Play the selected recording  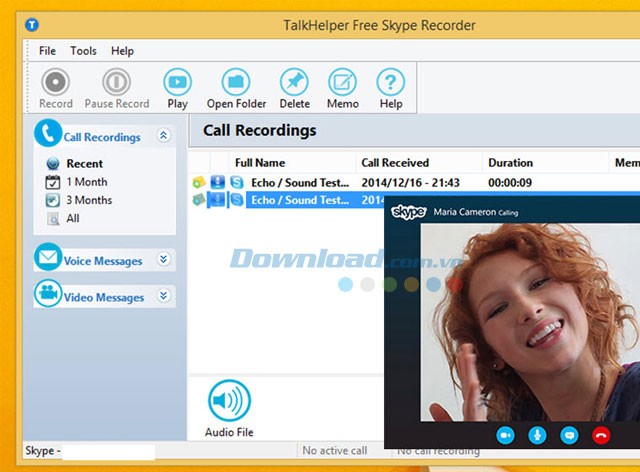[177, 89]
